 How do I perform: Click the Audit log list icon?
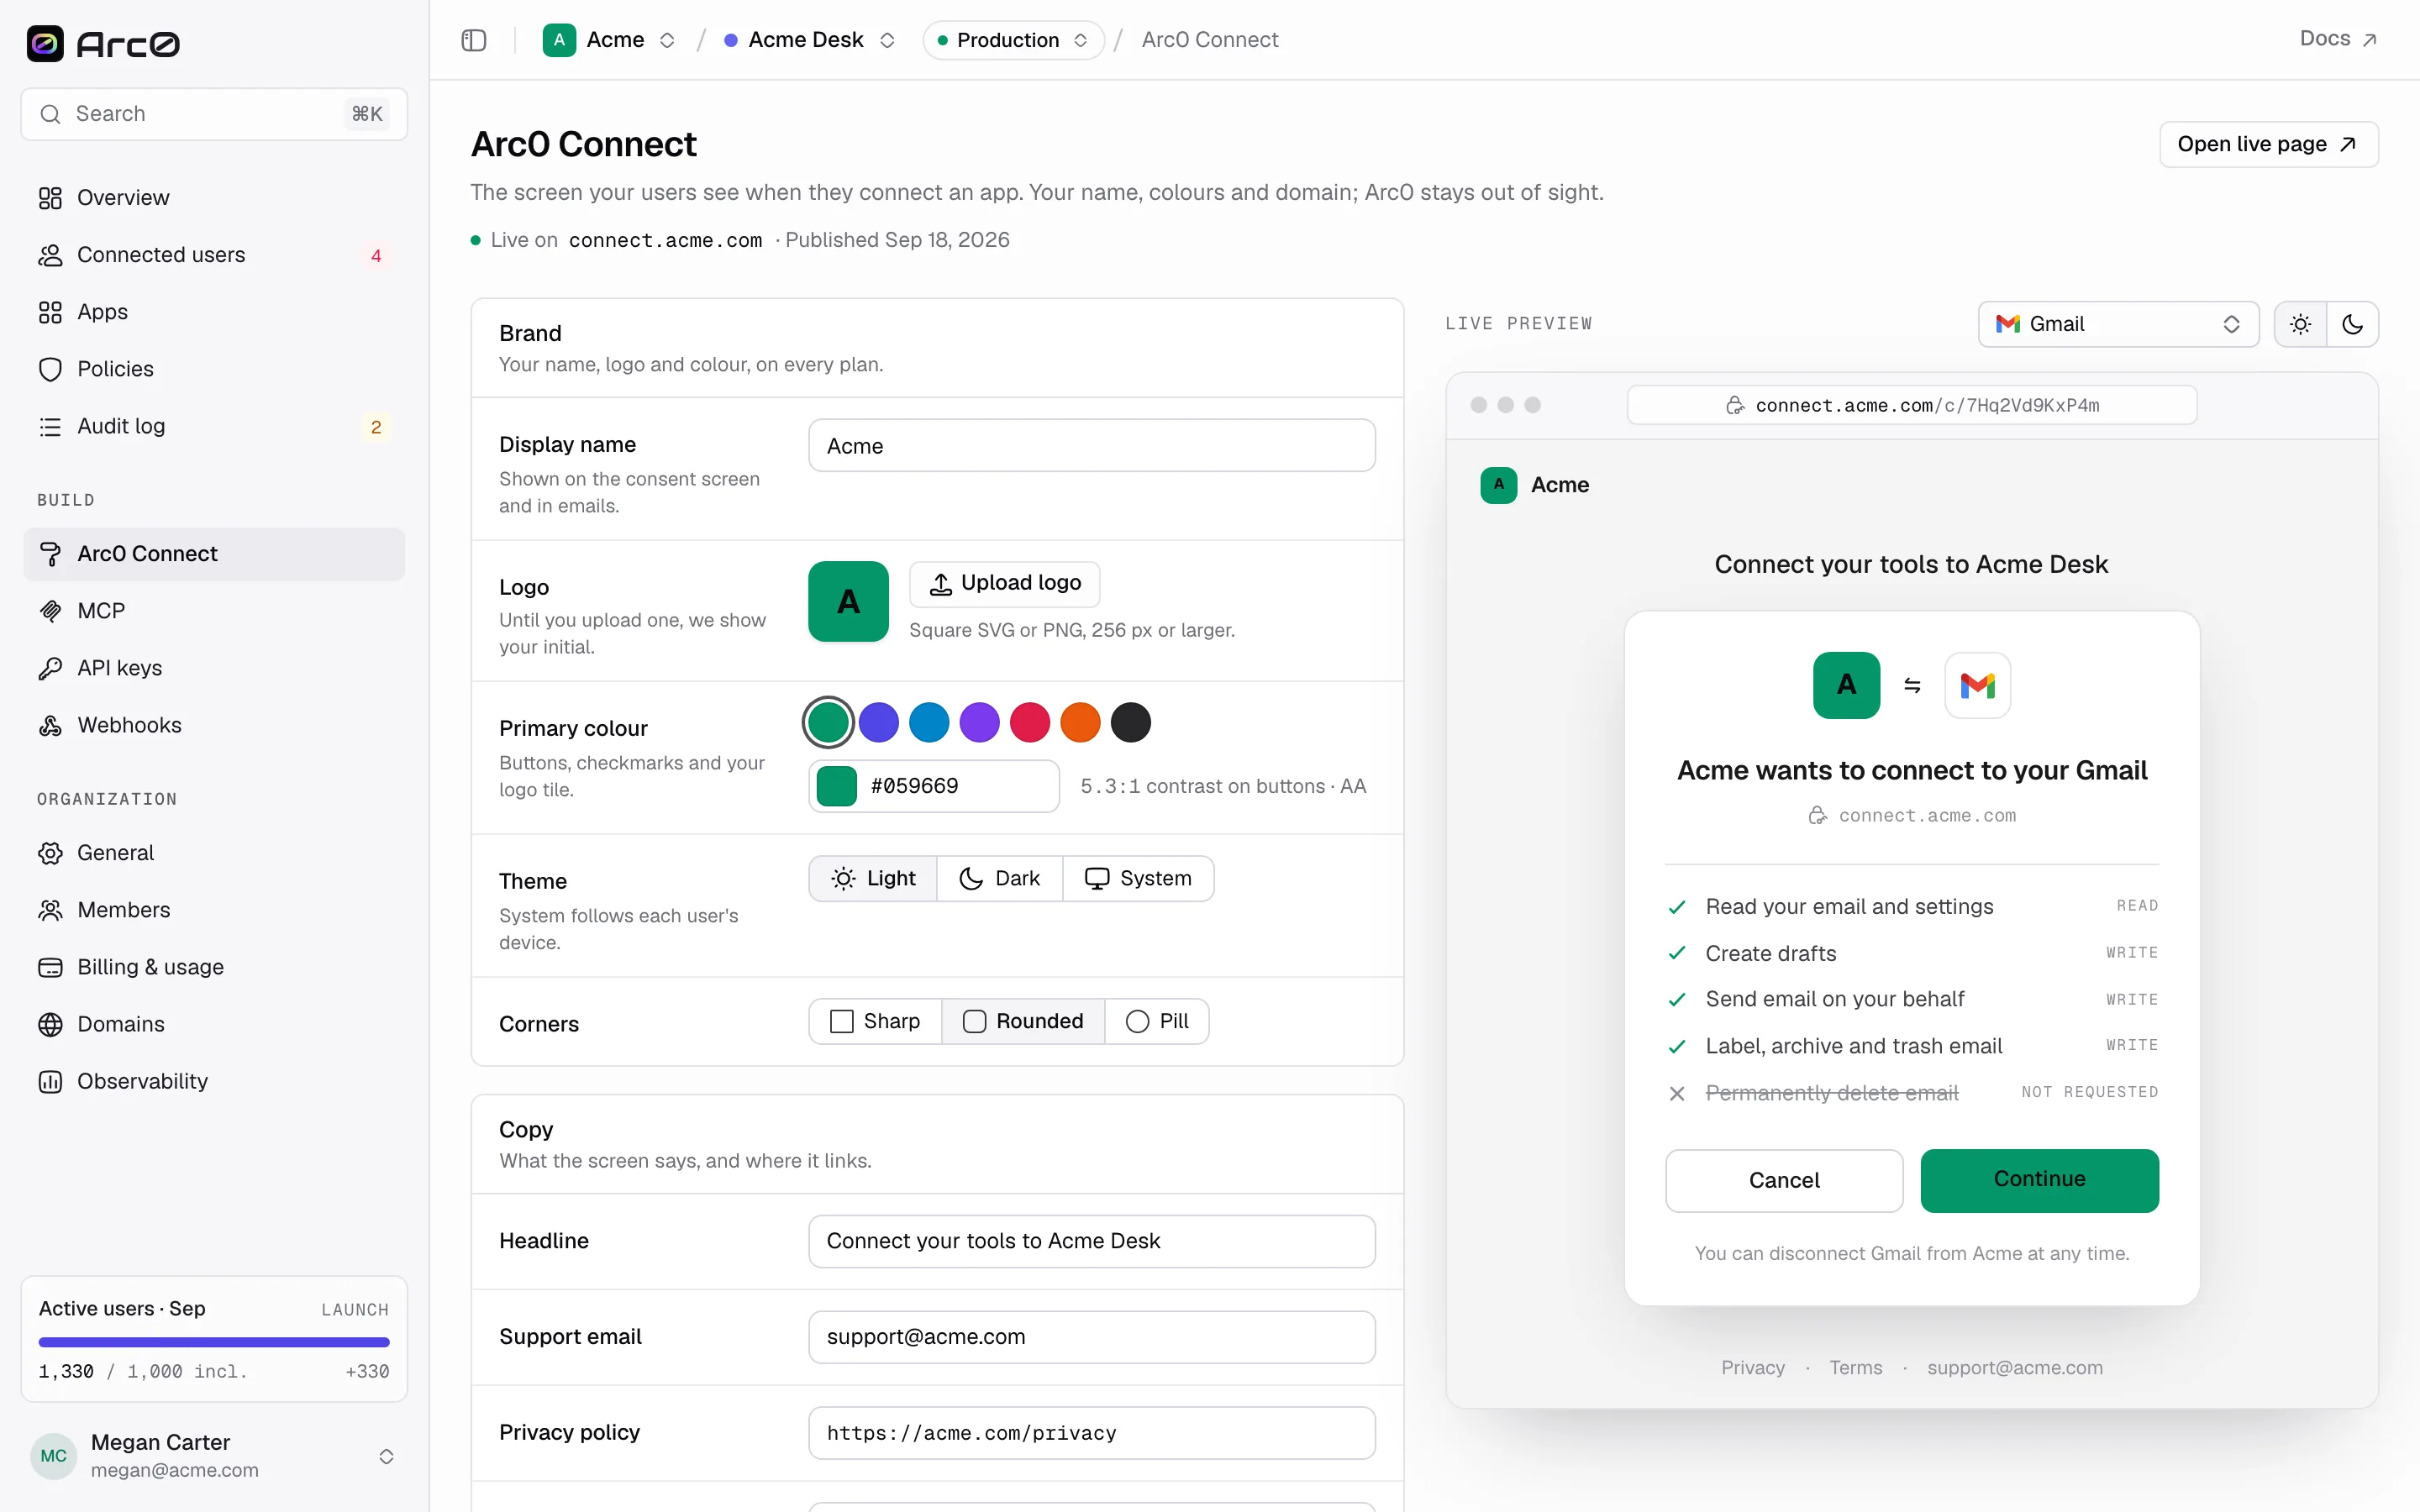point(50,426)
